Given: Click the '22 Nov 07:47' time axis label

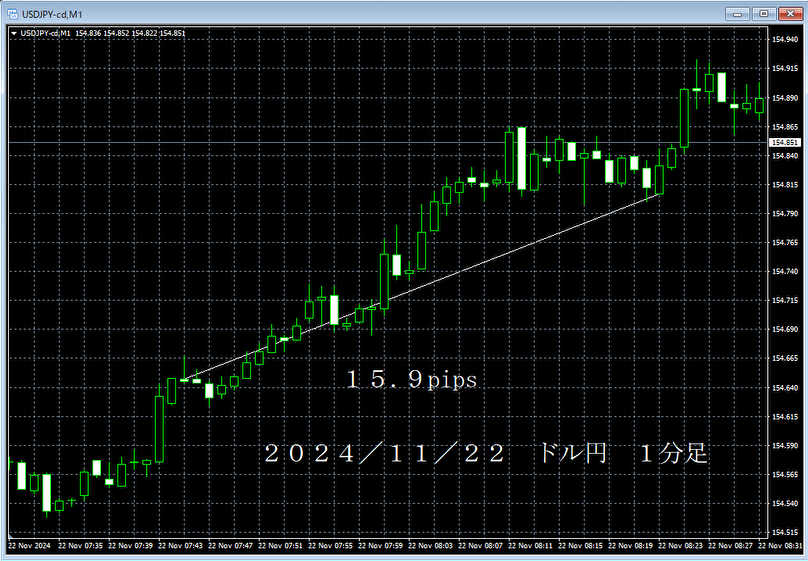Looking at the screenshot, I should pyautogui.click(x=230, y=546).
